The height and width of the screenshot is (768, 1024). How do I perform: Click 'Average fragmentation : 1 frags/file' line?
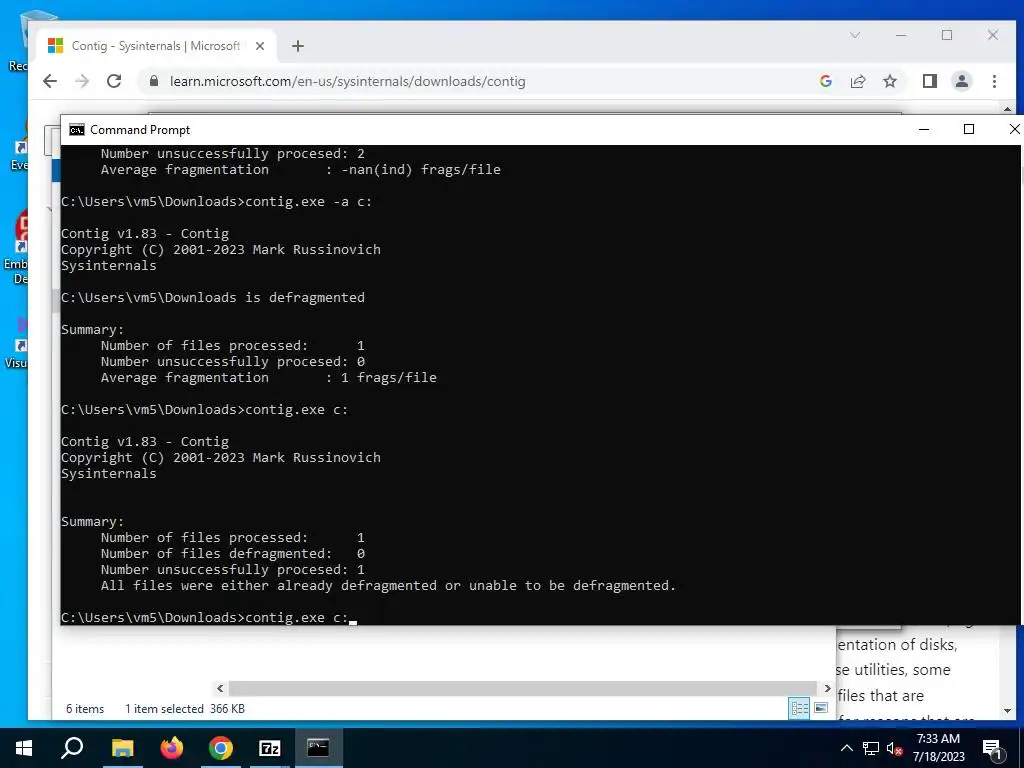point(268,378)
